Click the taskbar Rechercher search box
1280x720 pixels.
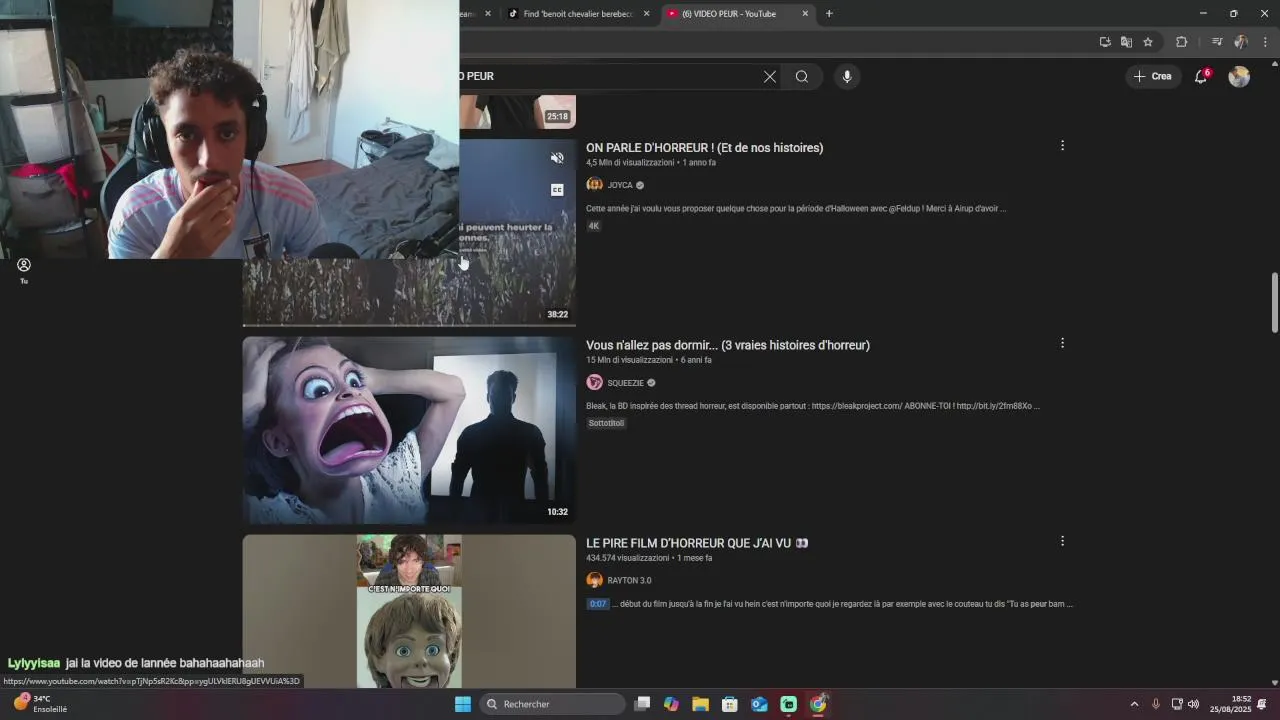point(552,704)
